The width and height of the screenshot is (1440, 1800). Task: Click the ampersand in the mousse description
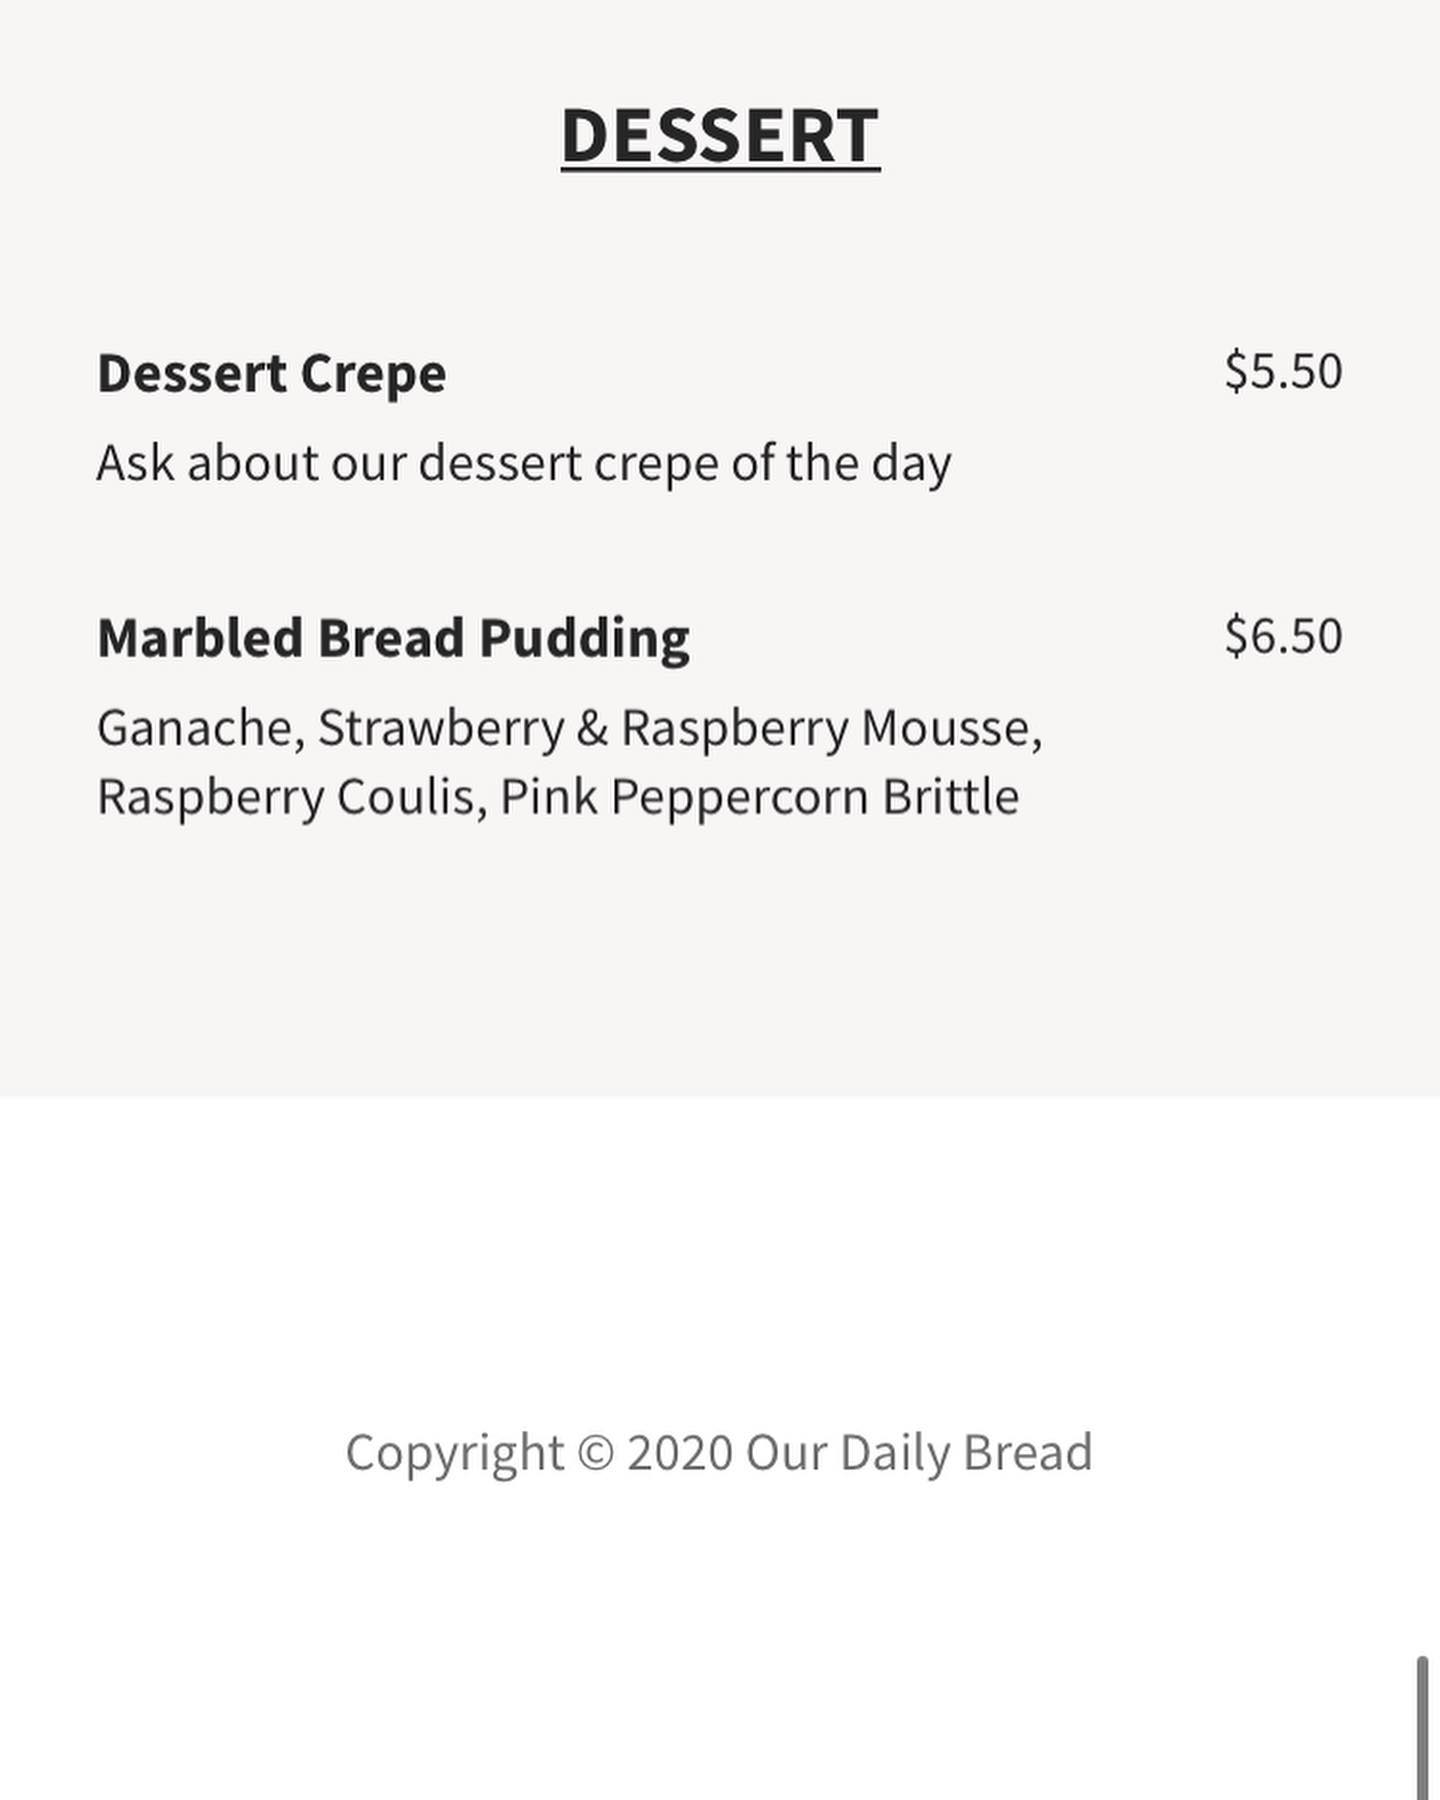pyautogui.click(x=592, y=728)
